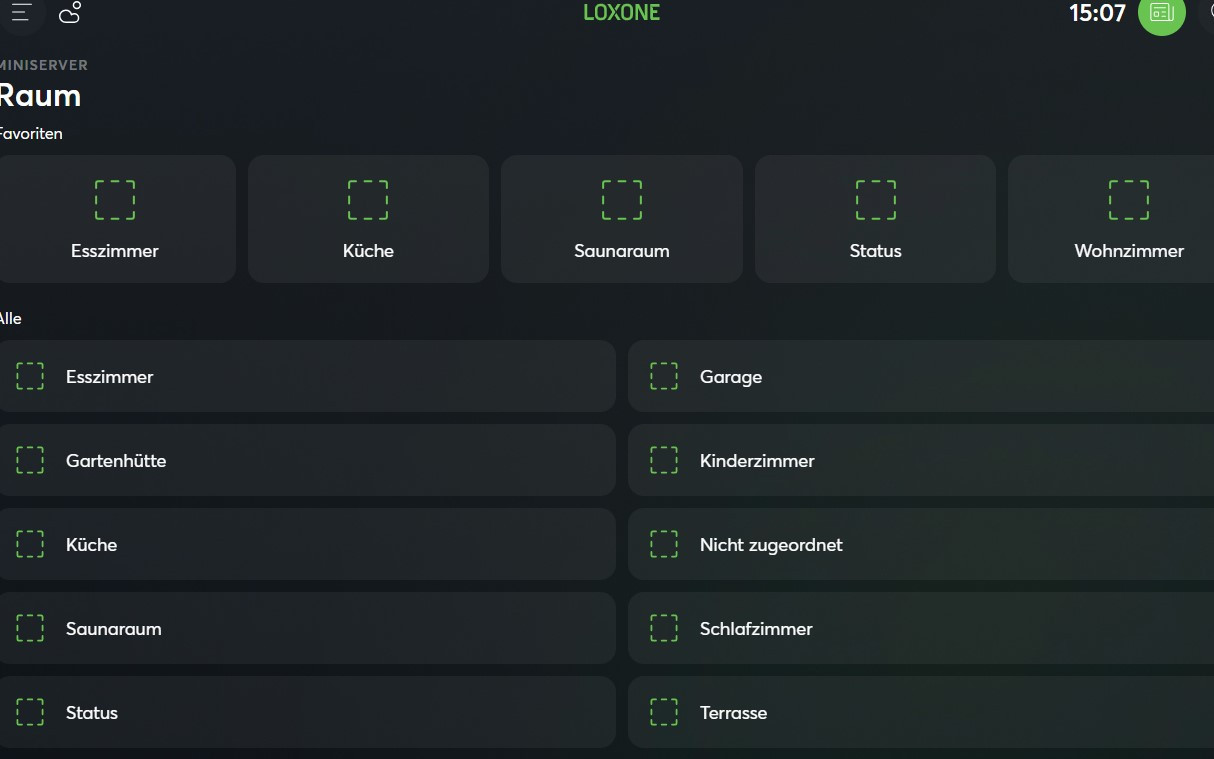Viewport: 1214px width, 759px height.
Task: Click the Kinderzimmer room icon
Action: (664, 460)
